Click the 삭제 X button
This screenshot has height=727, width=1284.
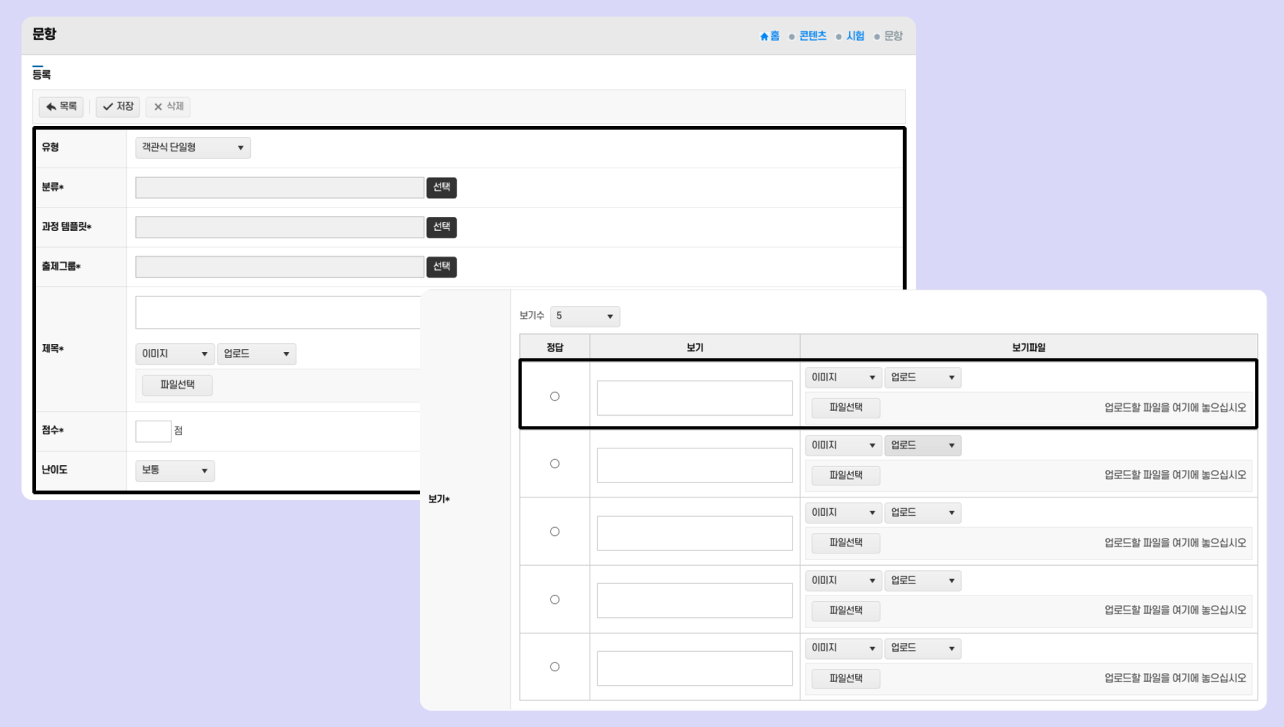(167, 107)
